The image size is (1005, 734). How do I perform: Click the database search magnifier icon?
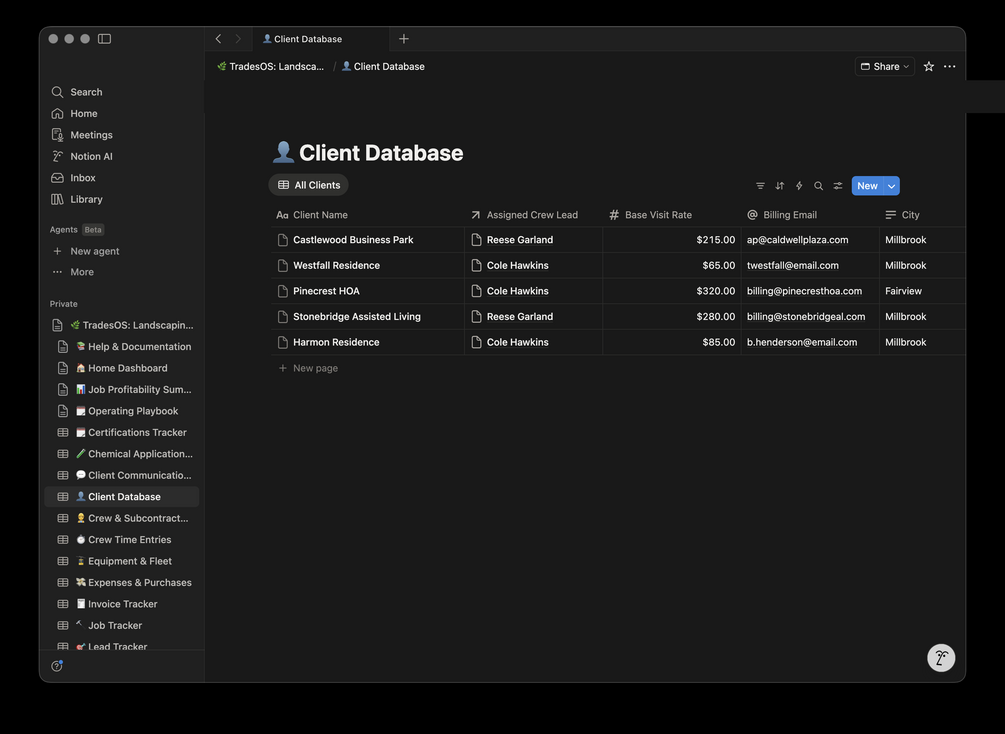[x=818, y=186]
